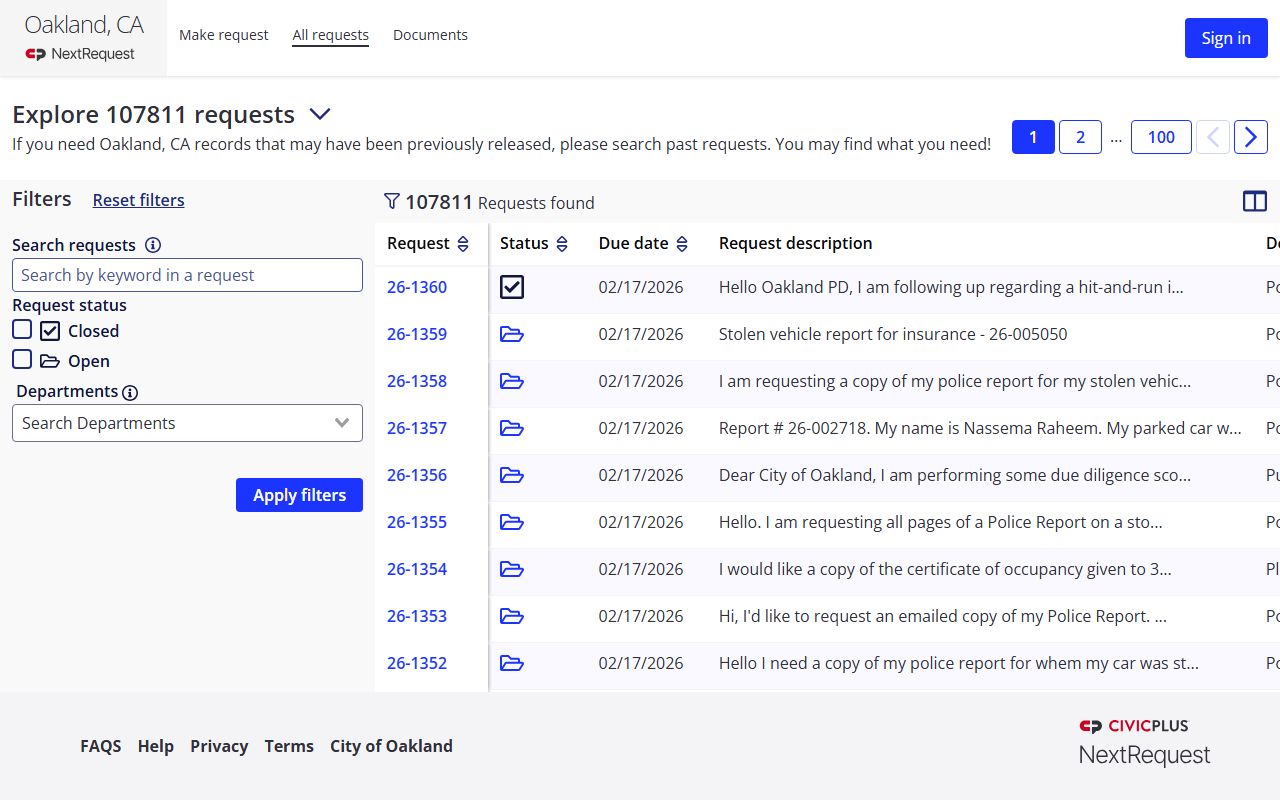Screen dimensions: 1280x800
Task: Sort by Request column arrows
Action: 463,244
